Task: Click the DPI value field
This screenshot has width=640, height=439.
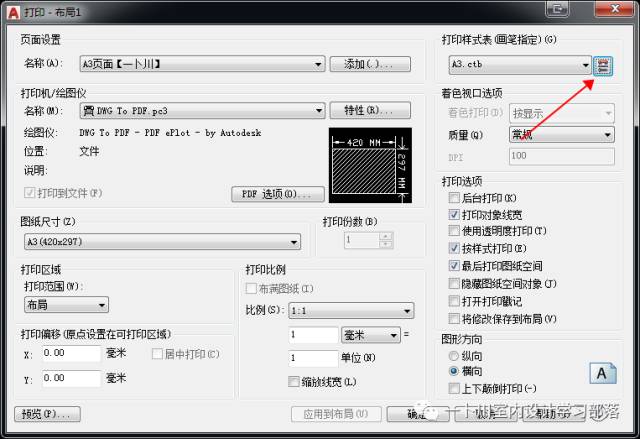Action: tap(562, 156)
